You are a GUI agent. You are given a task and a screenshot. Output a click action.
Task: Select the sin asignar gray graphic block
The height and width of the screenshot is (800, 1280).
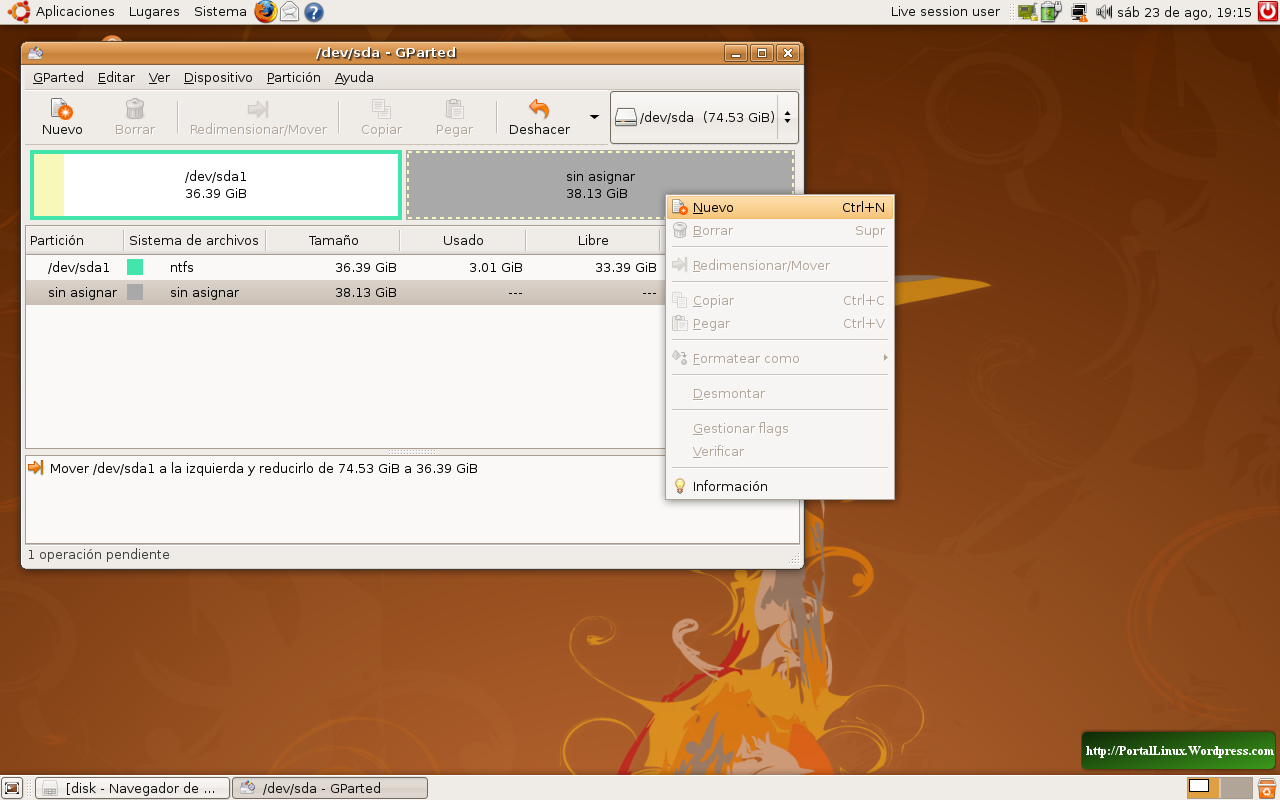click(x=600, y=185)
